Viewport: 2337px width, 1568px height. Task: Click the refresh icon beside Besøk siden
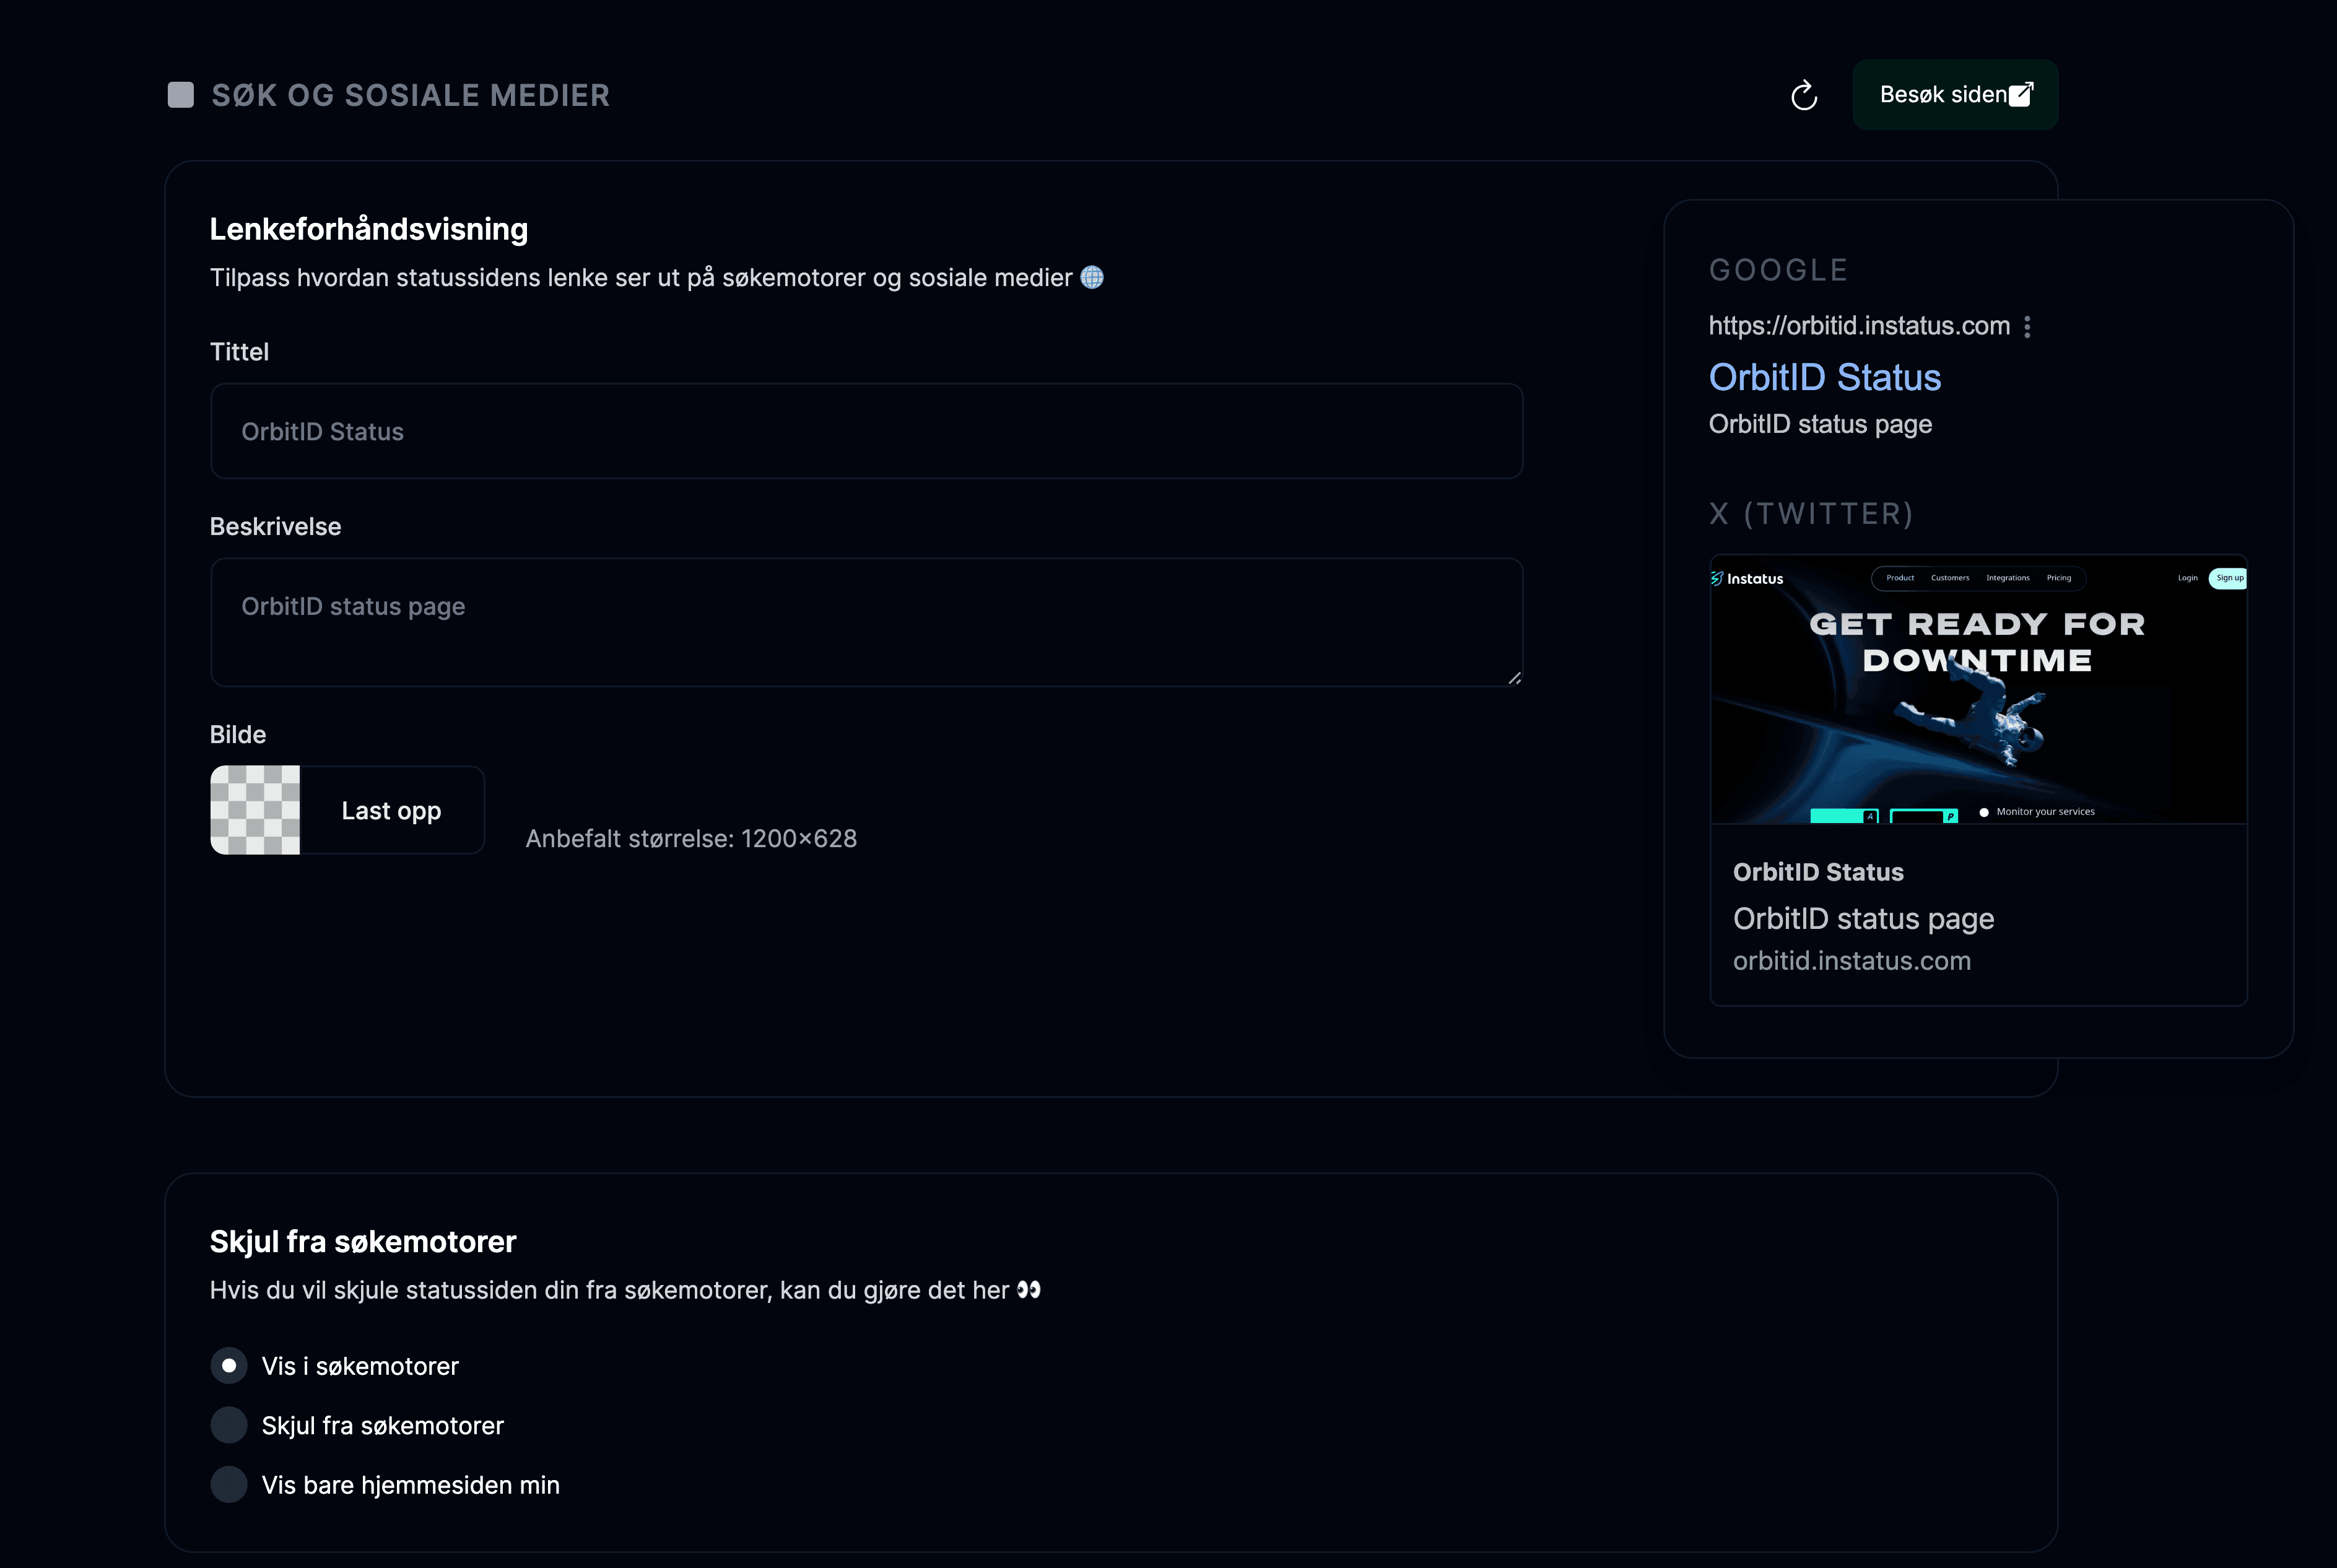point(1804,95)
